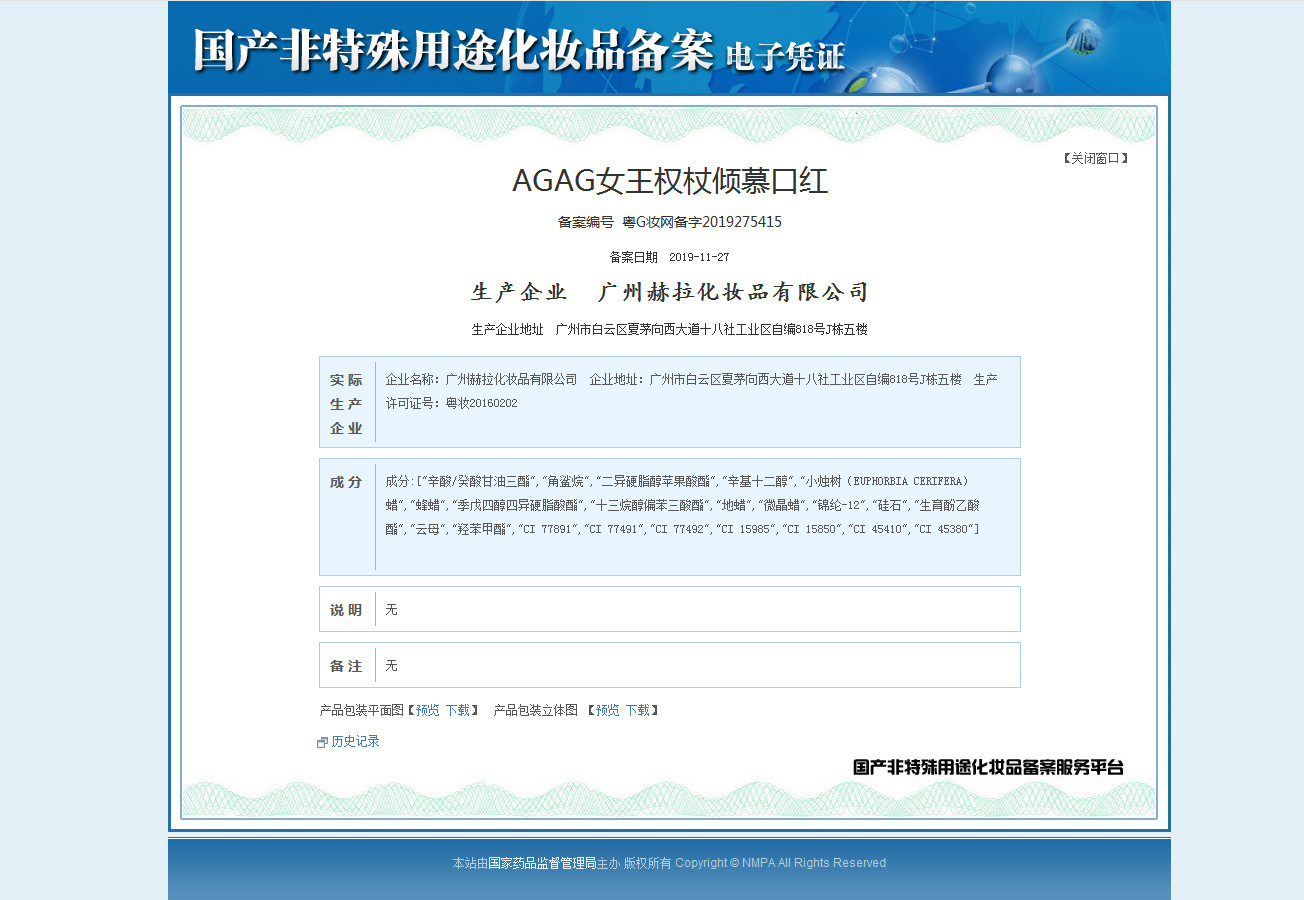Download the 产品包装平面图 image via 下载
Image resolution: width=1304 pixels, height=900 pixels.
pyautogui.click(x=457, y=710)
